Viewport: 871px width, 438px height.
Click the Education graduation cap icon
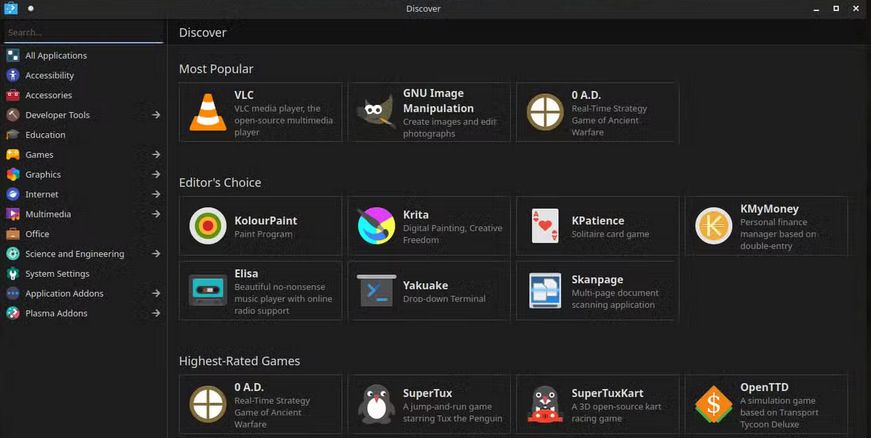[x=13, y=135]
